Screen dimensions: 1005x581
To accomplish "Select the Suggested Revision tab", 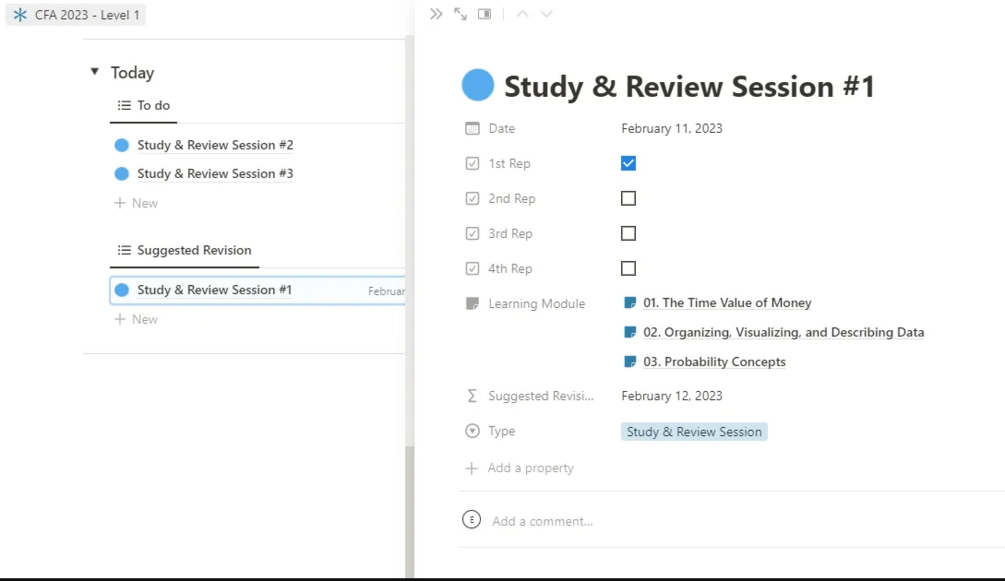I will pyautogui.click(x=185, y=250).
